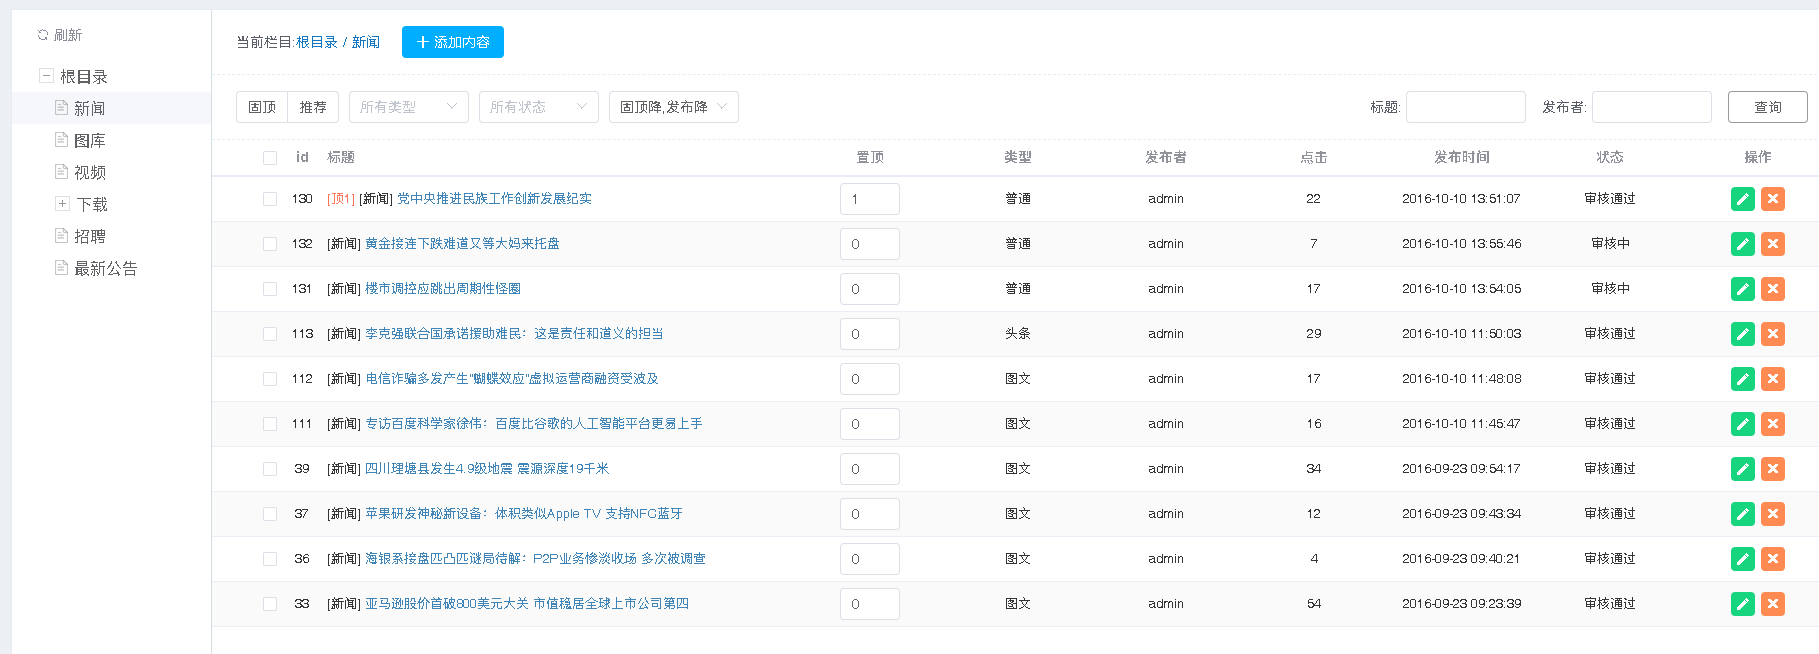Edit row 39 with pencil icon
1819x654 pixels.
click(x=1743, y=469)
